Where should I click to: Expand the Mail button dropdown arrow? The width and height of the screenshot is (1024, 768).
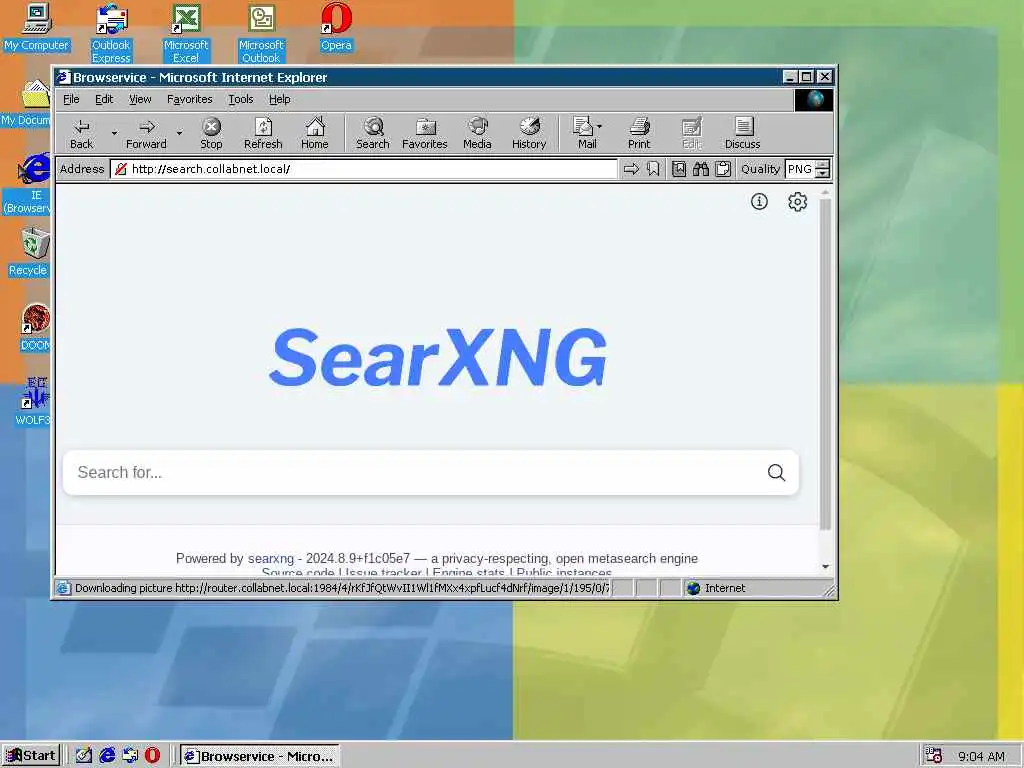point(600,127)
